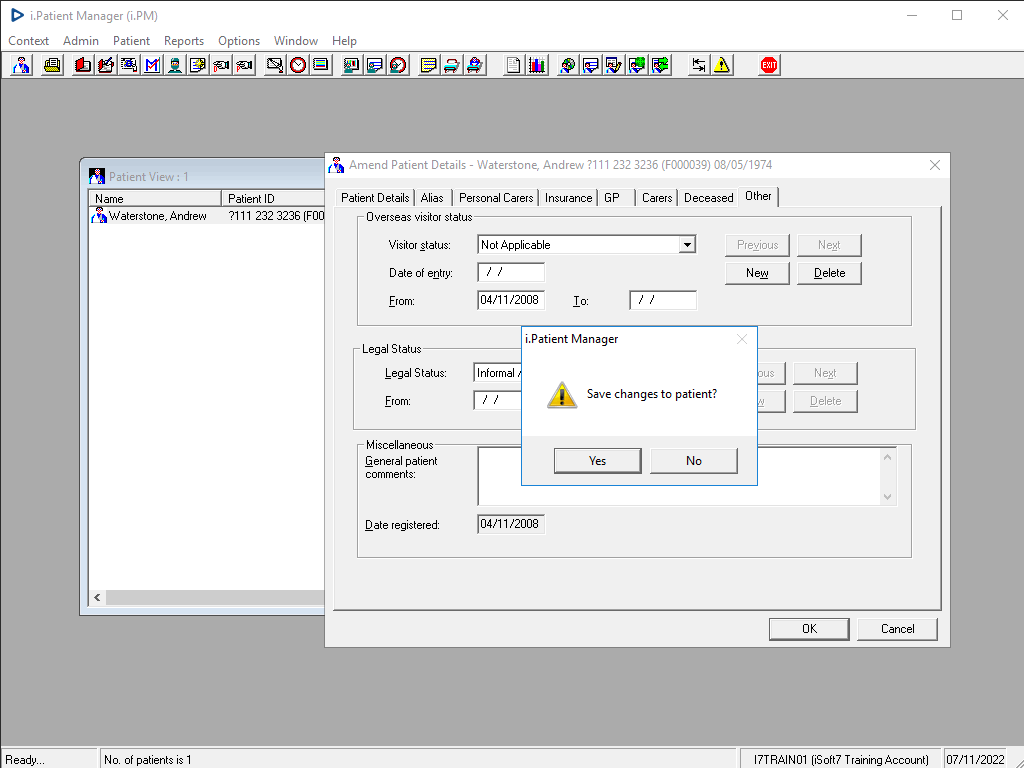Click the Name column header in Patient View
This screenshot has width=1024, height=768.
[x=155, y=199]
